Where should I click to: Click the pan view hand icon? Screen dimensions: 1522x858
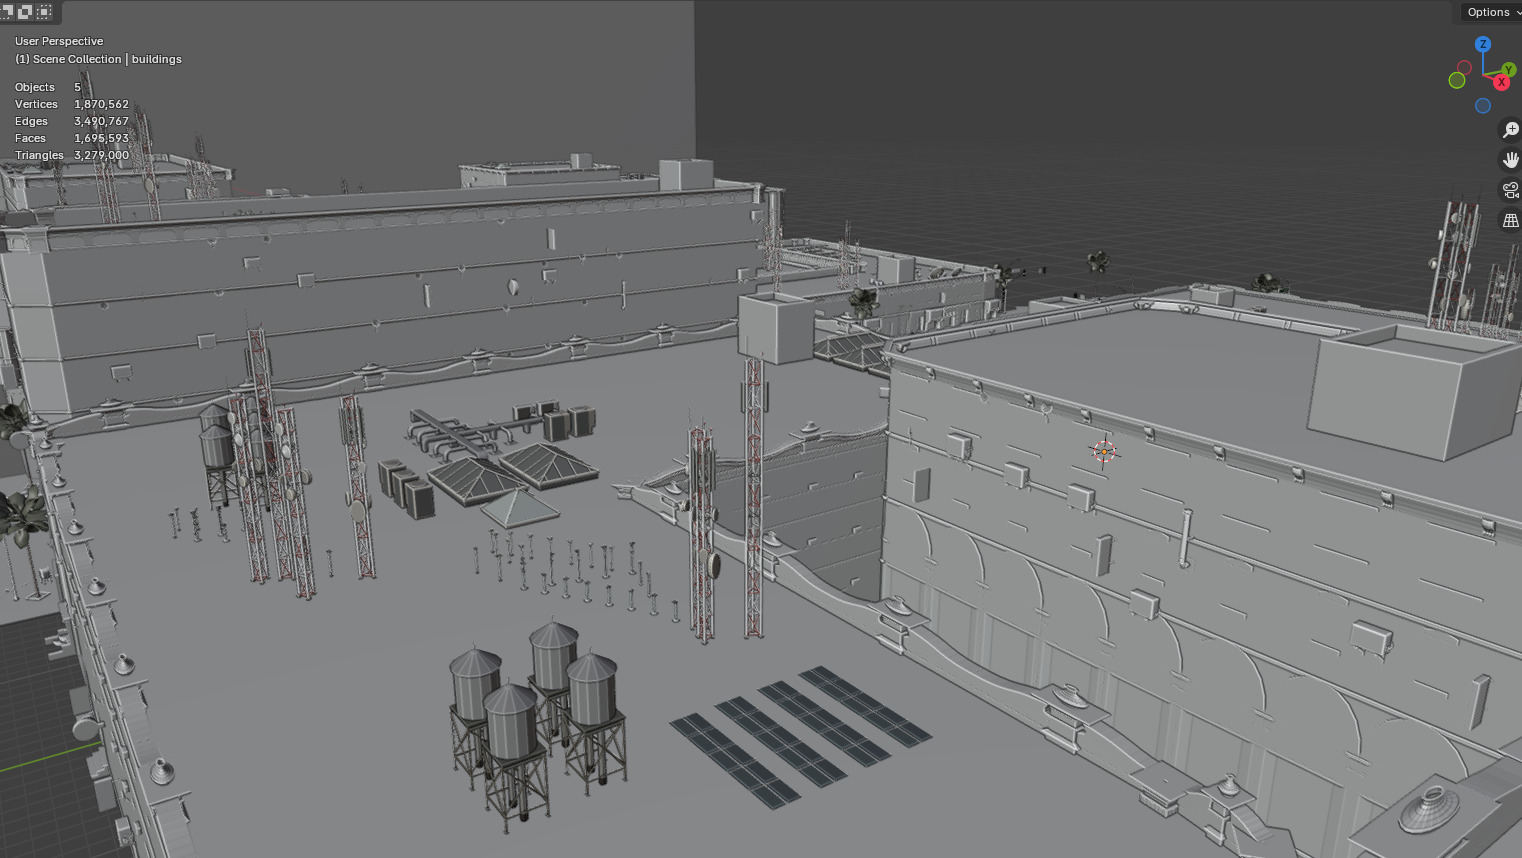[1510, 160]
